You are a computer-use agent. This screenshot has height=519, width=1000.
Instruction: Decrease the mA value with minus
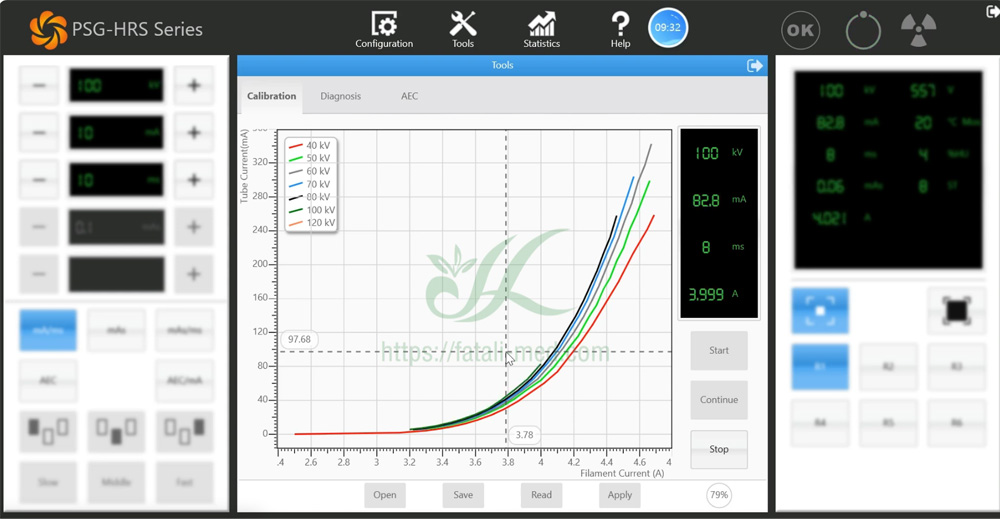pyautogui.click(x=39, y=133)
